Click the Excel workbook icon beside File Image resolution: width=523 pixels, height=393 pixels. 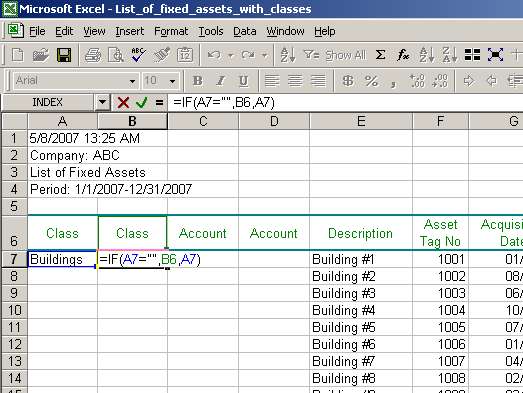[15, 31]
